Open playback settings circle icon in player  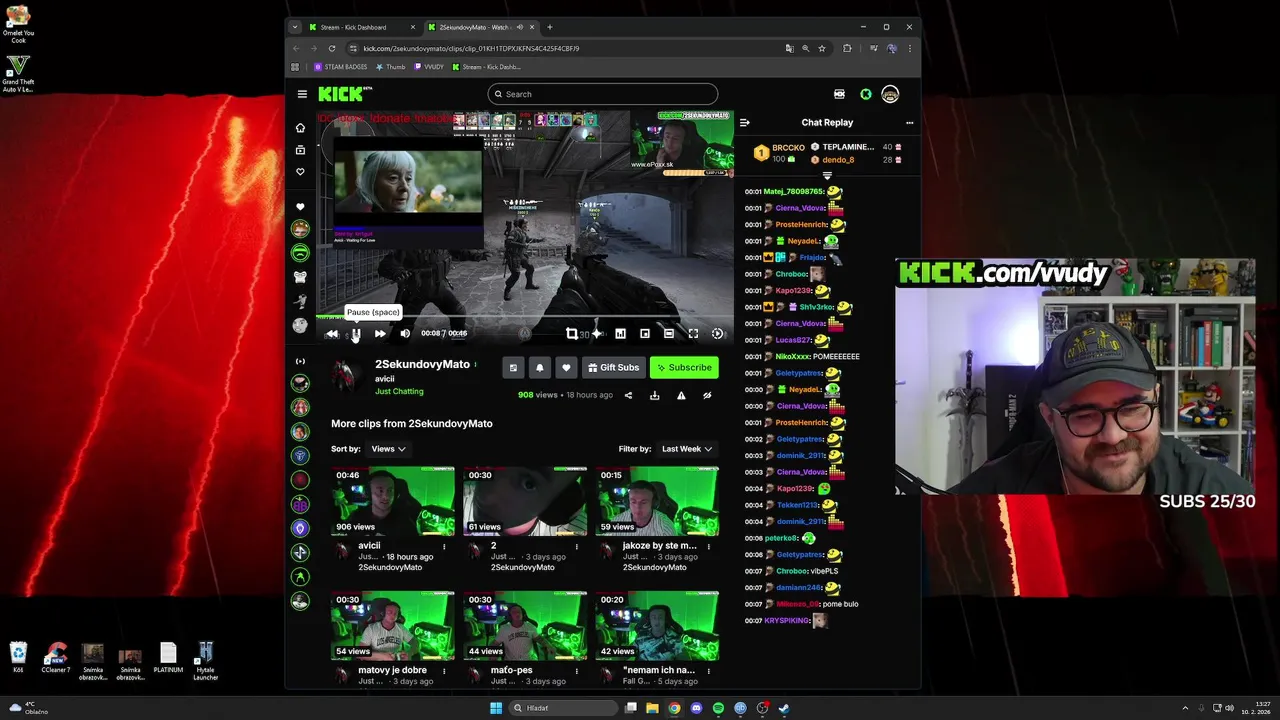click(717, 334)
